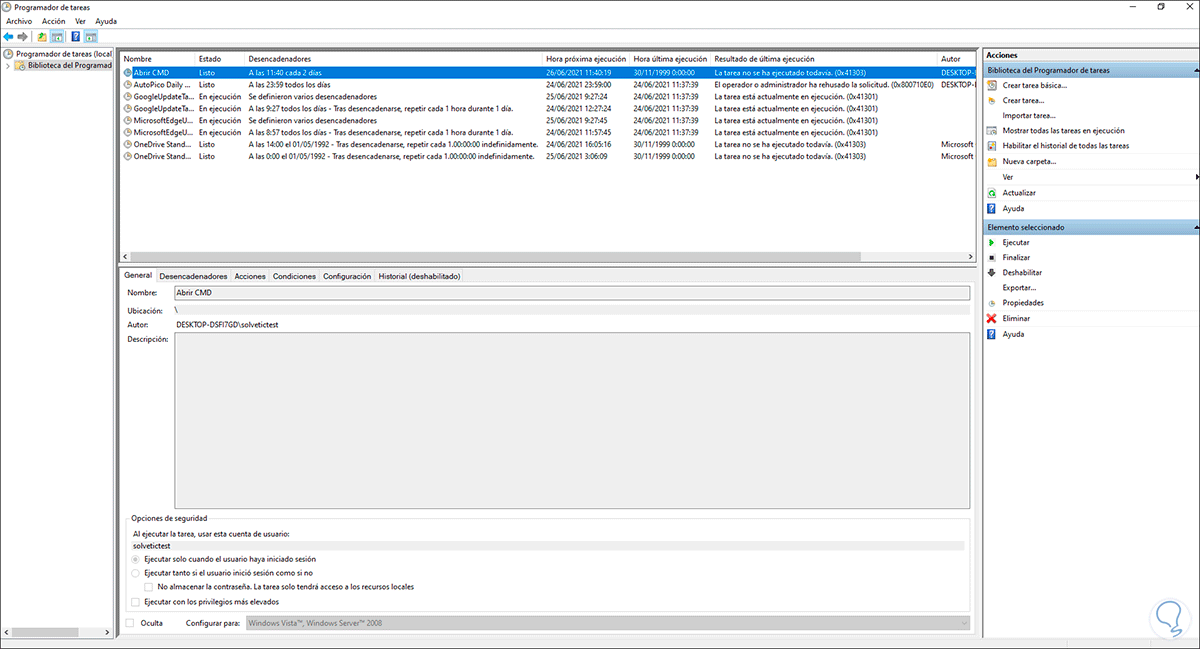Click the blue Back arrow toolbar icon
The width and height of the screenshot is (1200, 649).
coord(9,36)
